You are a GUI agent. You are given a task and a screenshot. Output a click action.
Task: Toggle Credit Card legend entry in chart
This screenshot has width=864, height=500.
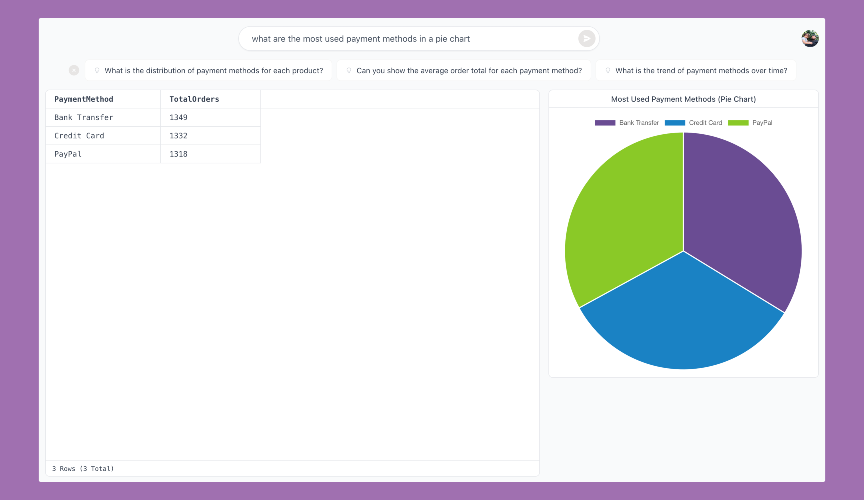(x=693, y=122)
